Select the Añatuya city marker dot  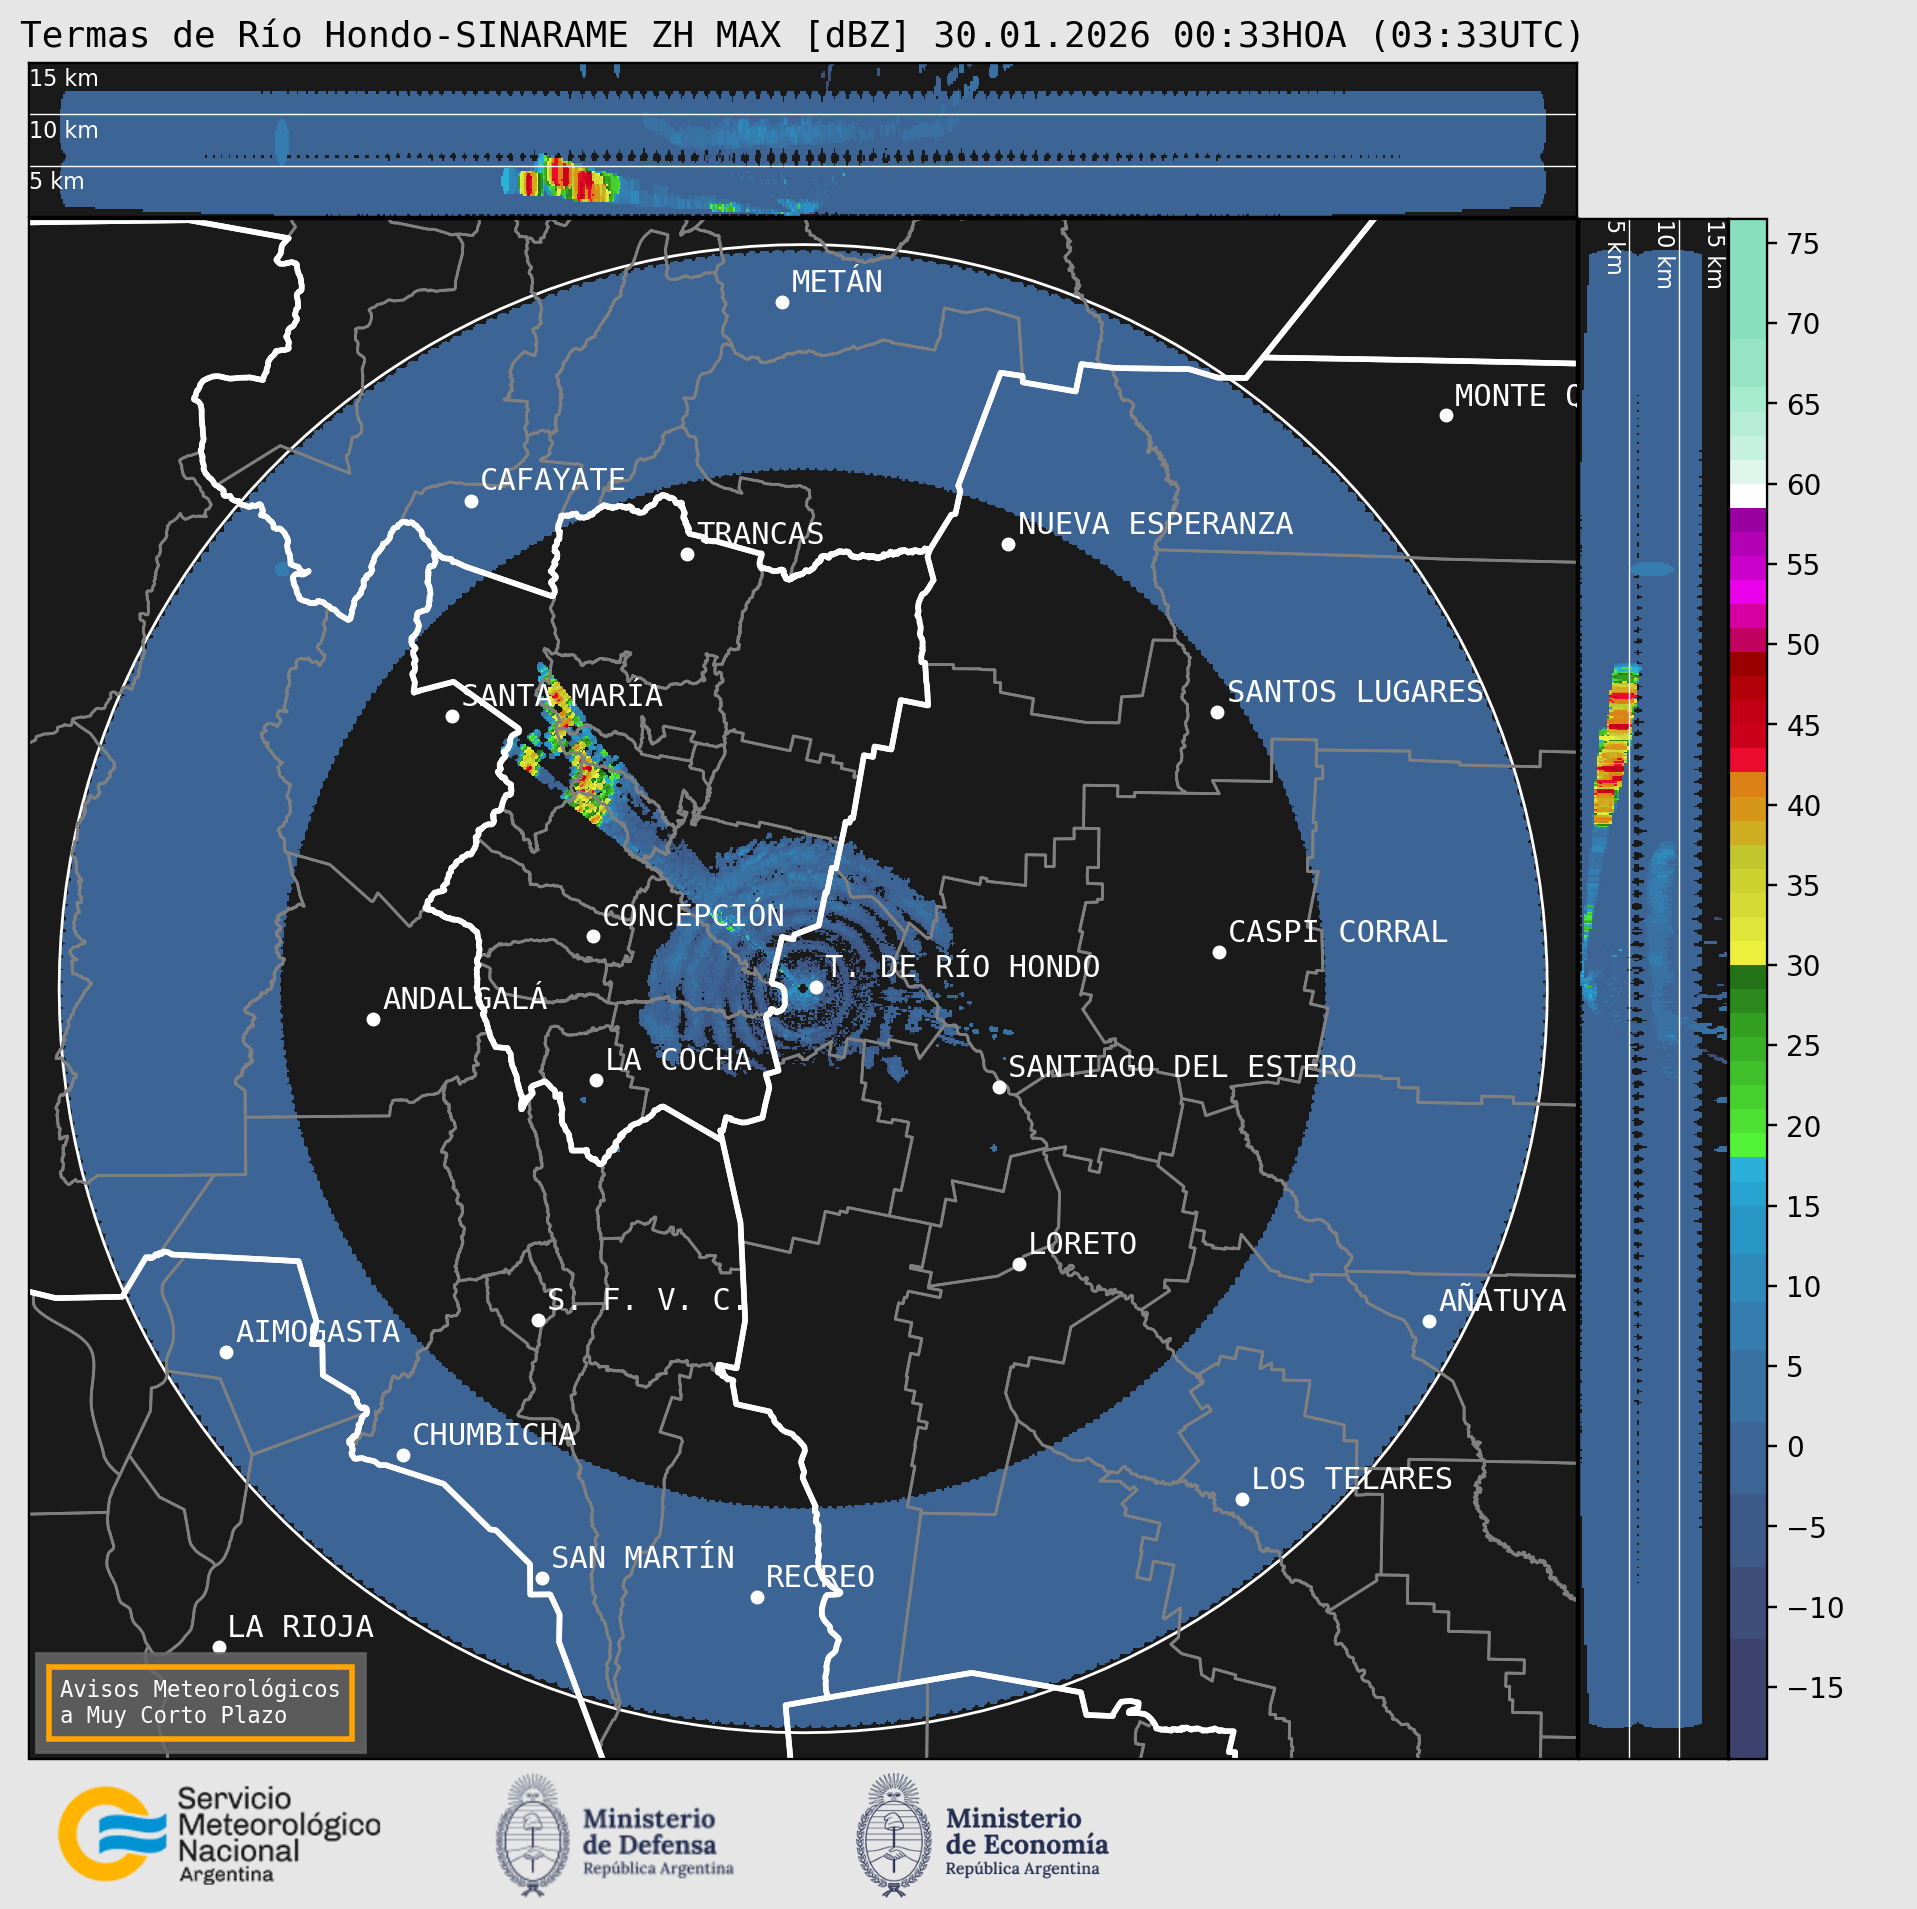[x=1429, y=1321]
